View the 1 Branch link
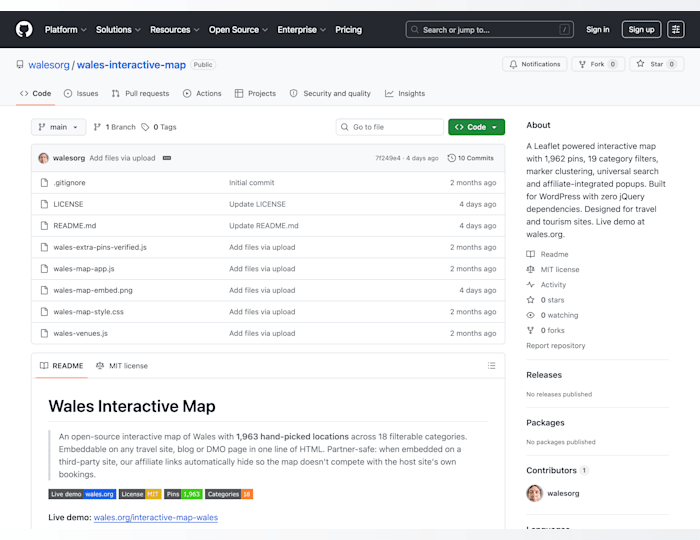700x540 pixels. click(114, 127)
